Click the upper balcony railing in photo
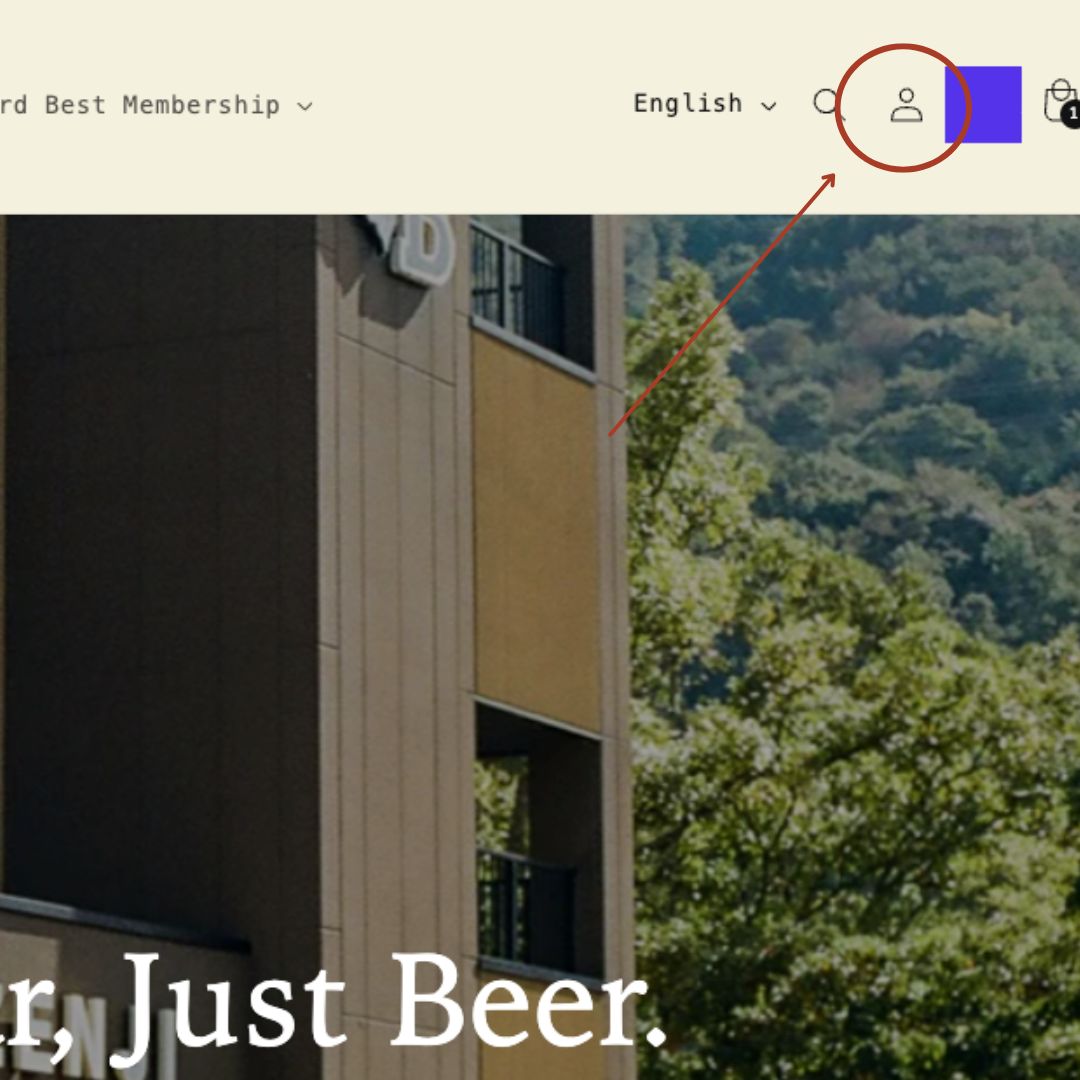This screenshot has width=1080, height=1080. (517, 289)
